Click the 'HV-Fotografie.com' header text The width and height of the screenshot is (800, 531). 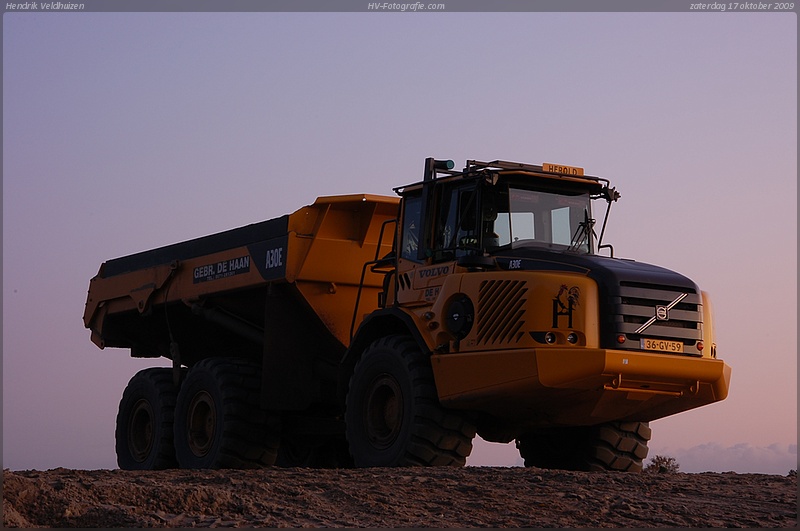(x=406, y=6)
